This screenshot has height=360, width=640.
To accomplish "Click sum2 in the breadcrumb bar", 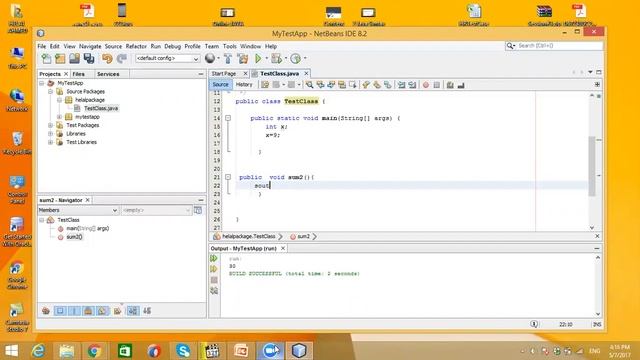I will click(303, 236).
